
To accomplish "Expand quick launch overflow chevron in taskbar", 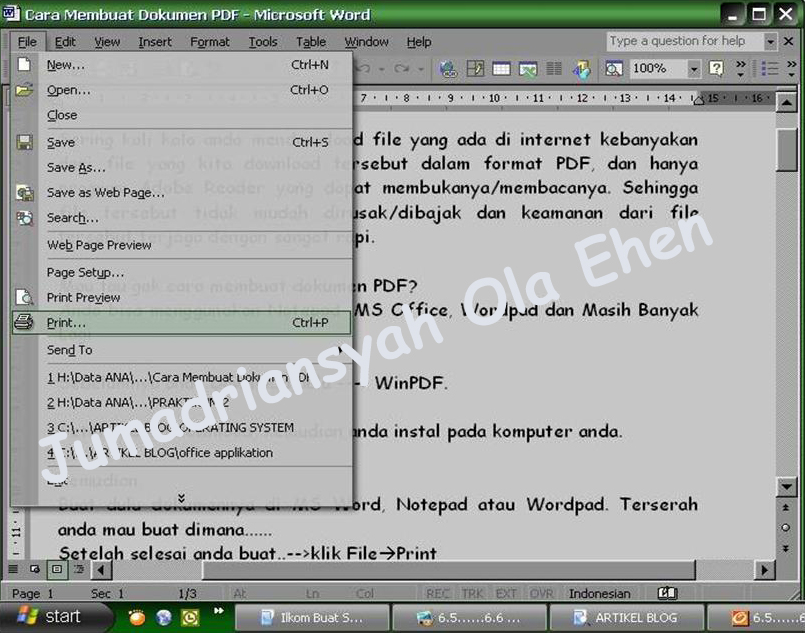I will coord(219,610).
